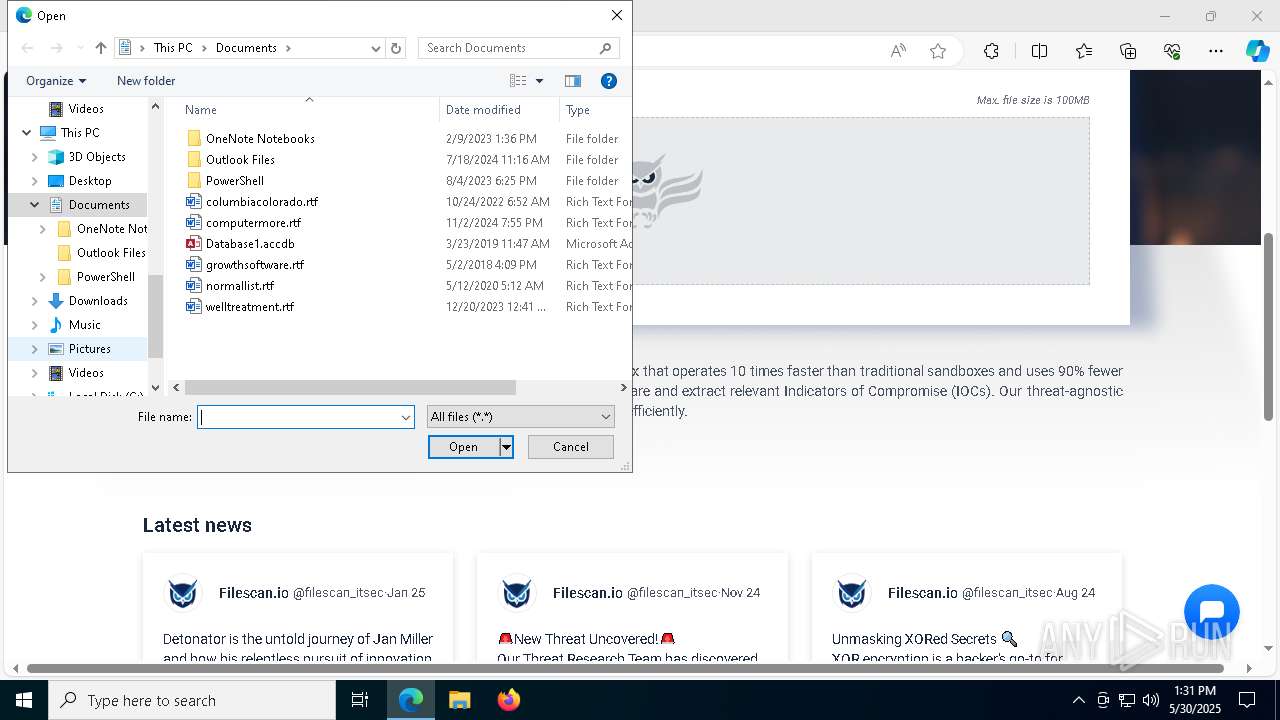
Task: Add page to favorites star
Action: coord(938,51)
